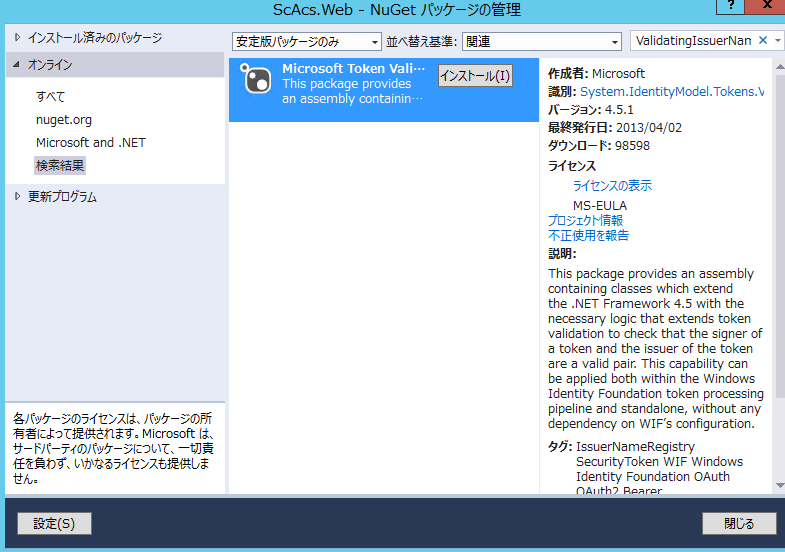Click the バージョン: 4.5.1 text
Image resolution: width=785 pixels, height=552 pixels.
tap(591, 110)
